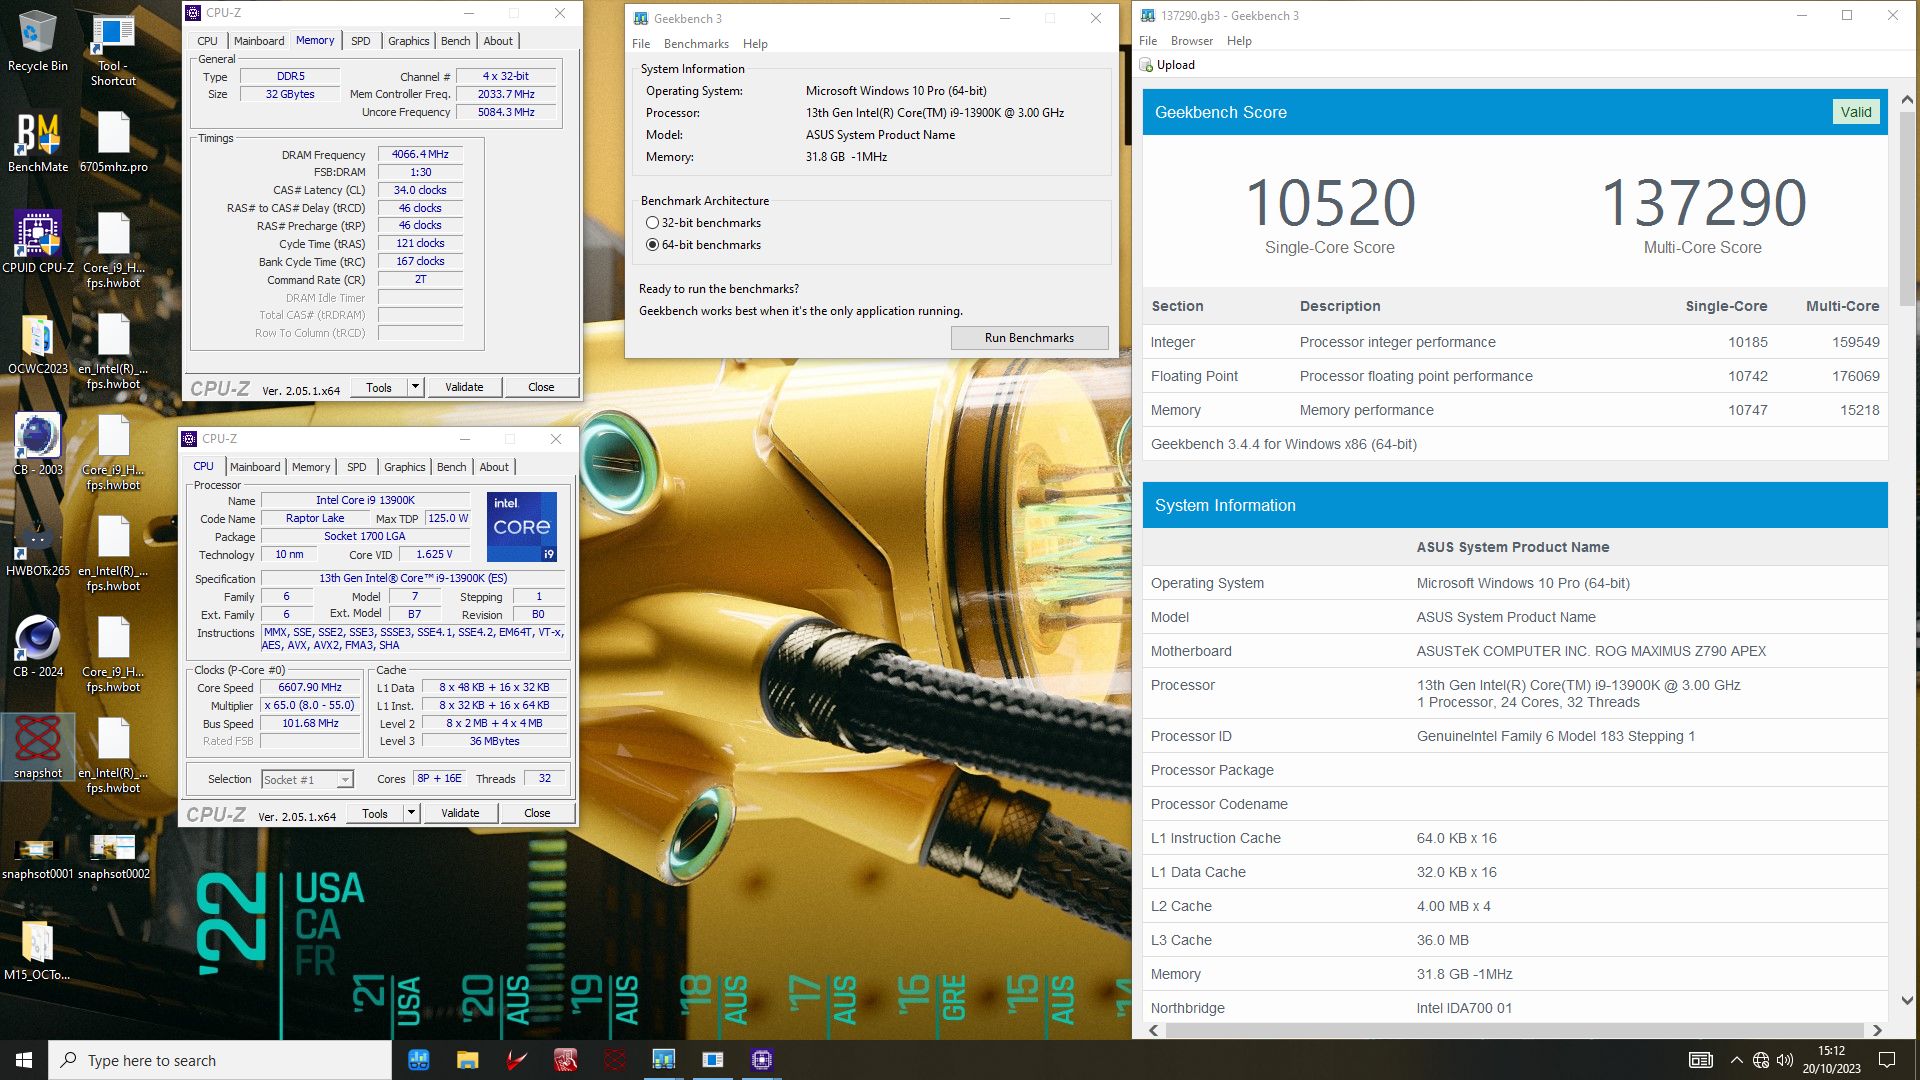Open the Socket #1 selection dropdown
Viewport: 1920px width, 1080px height.
pos(307,780)
